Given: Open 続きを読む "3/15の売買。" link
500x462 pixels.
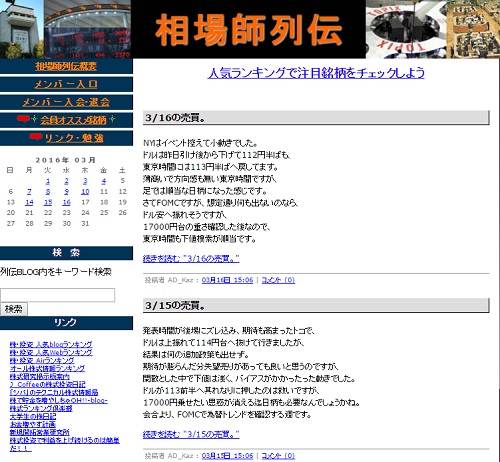Looking at the screenshot, I should point(191,434).
